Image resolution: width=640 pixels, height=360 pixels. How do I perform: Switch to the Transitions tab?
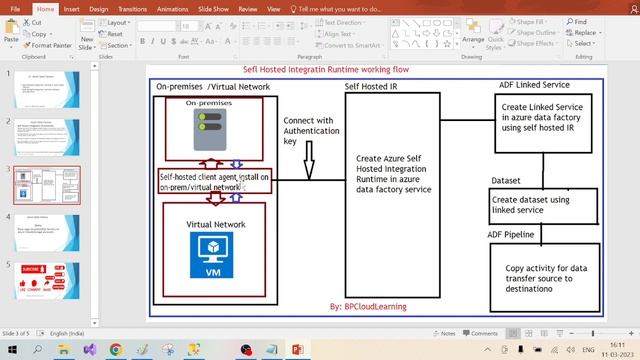[x=132, y=9]
